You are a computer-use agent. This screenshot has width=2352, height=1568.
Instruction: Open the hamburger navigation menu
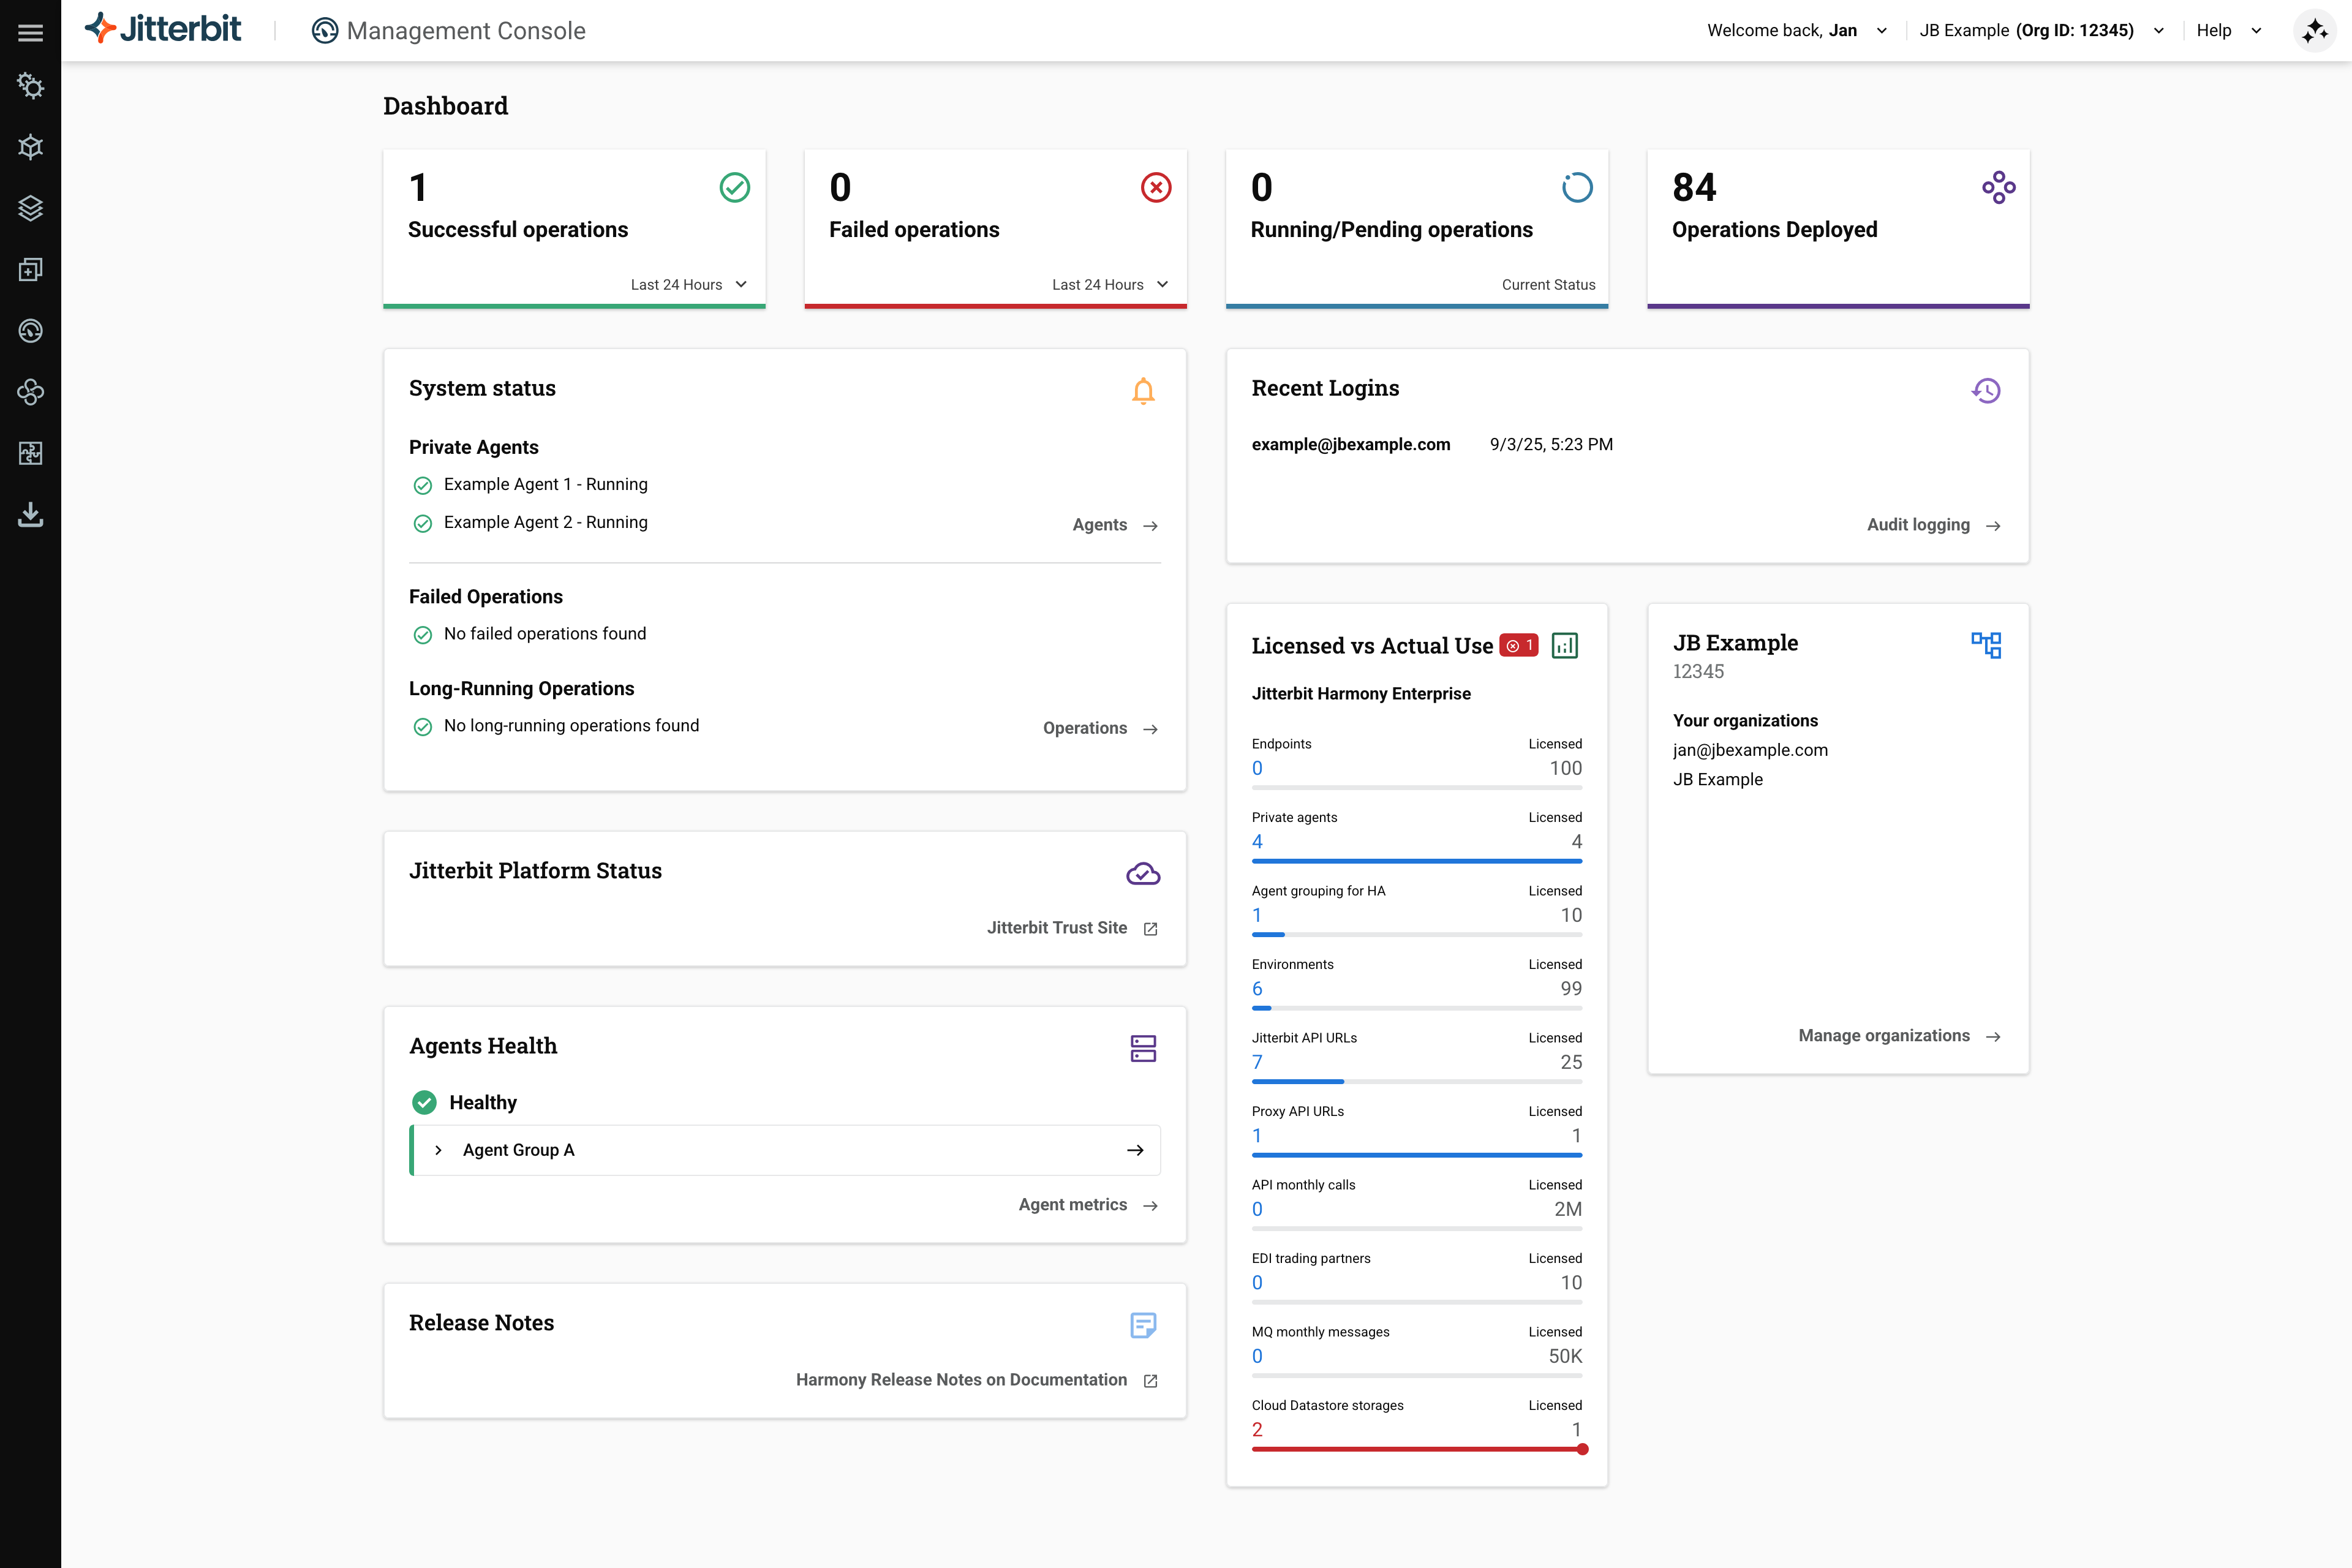[x=31, y=31]
